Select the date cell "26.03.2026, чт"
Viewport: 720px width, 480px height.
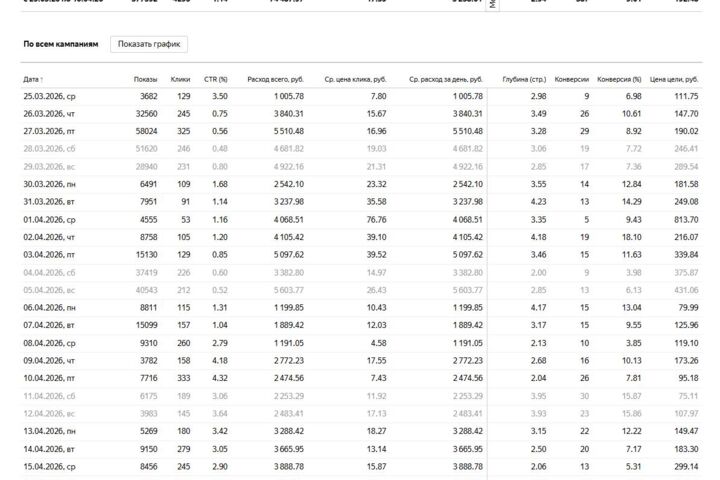(x=49, y=114)
